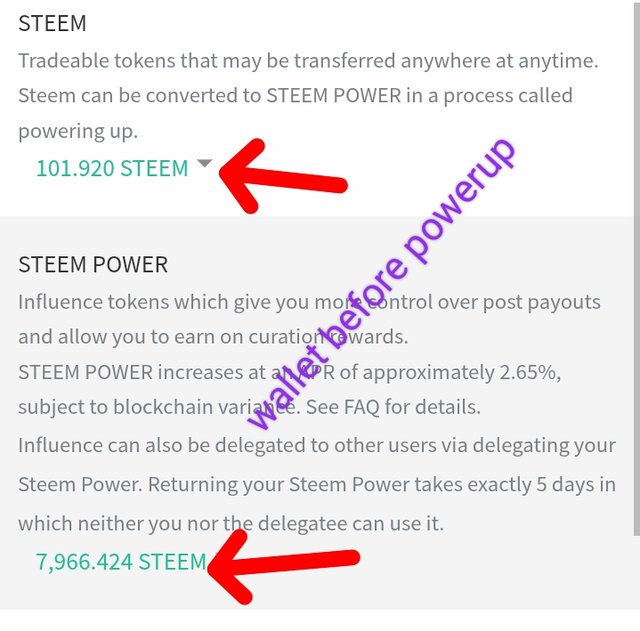Select the STEEM POWER section heading
The width and height of the screenshot is (640, 631).
point(93,265)
